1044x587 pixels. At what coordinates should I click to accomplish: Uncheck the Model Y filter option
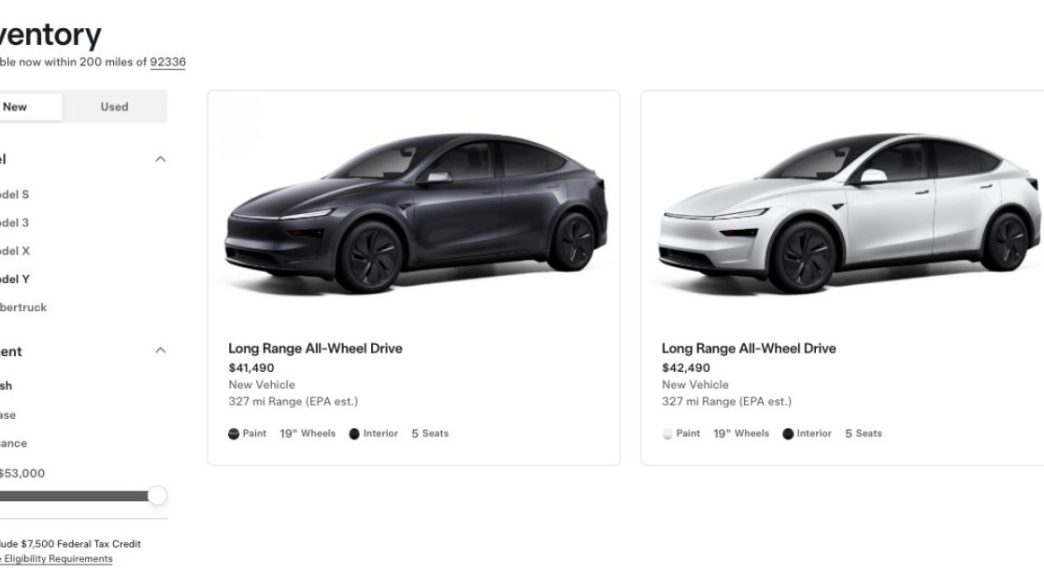click(x=14, y=279)
